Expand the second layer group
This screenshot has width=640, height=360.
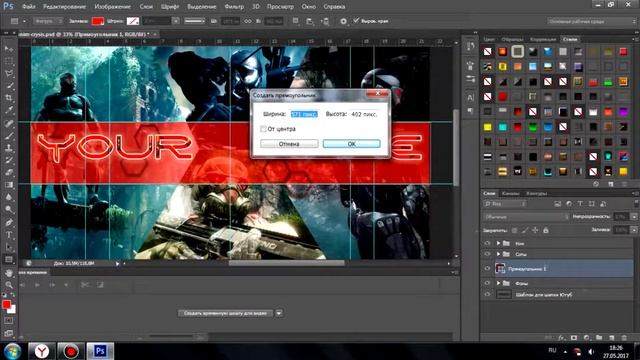point(498,254)
